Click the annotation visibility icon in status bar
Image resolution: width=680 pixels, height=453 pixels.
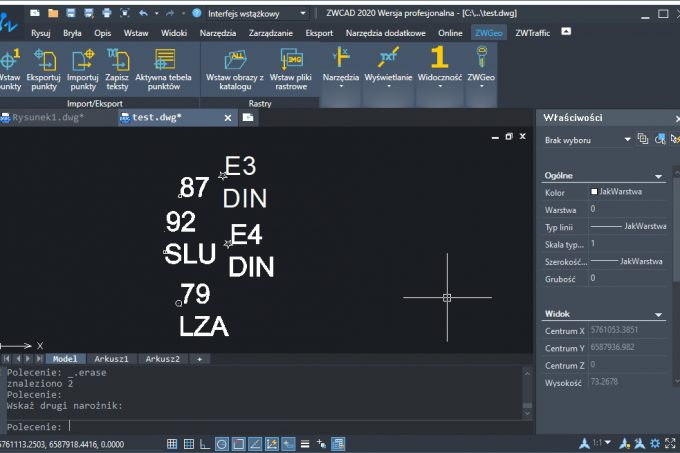click(624, 443)
